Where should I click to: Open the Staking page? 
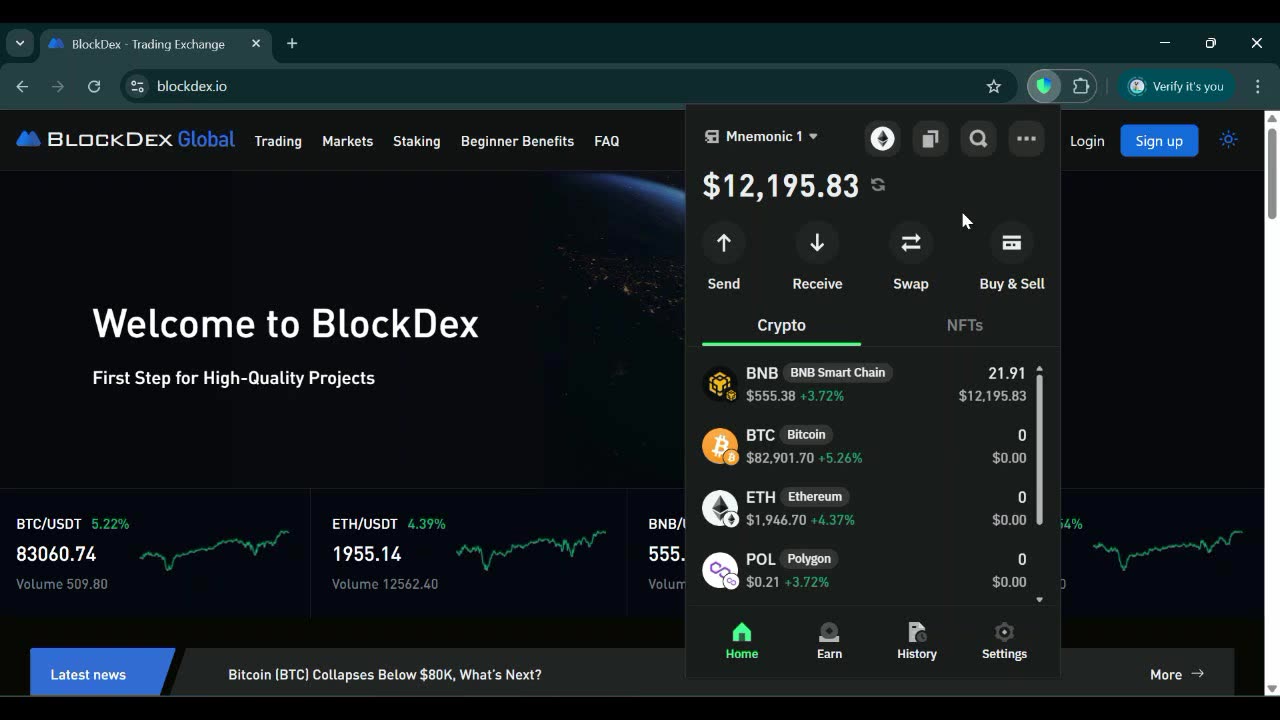[417, 141]
